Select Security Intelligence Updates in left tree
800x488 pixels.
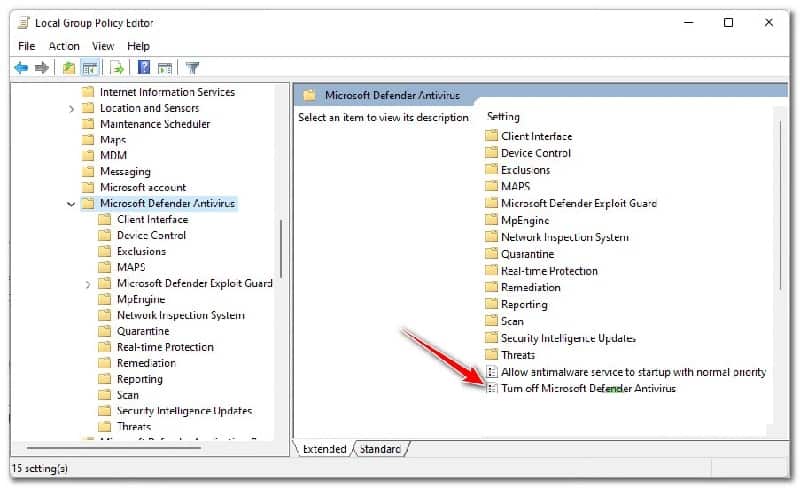(x=184, y=410)
